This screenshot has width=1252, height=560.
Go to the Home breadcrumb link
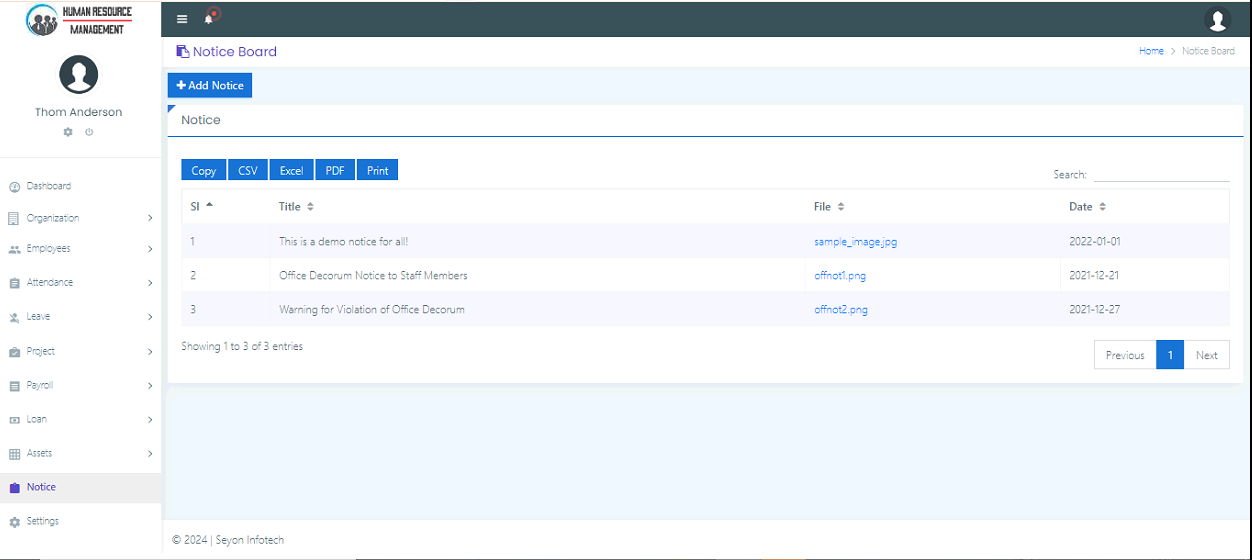click(x=1151, y=51)
